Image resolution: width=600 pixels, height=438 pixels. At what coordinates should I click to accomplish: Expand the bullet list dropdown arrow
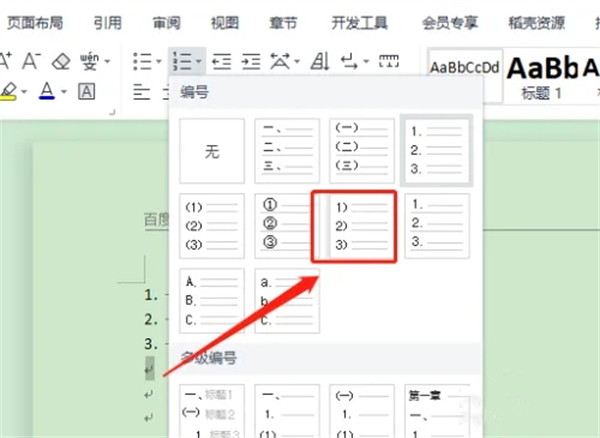[159, 61]
